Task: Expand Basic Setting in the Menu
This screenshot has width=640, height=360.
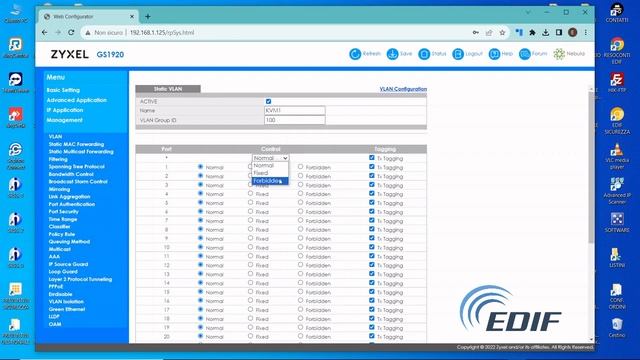Action: (63, 90)
